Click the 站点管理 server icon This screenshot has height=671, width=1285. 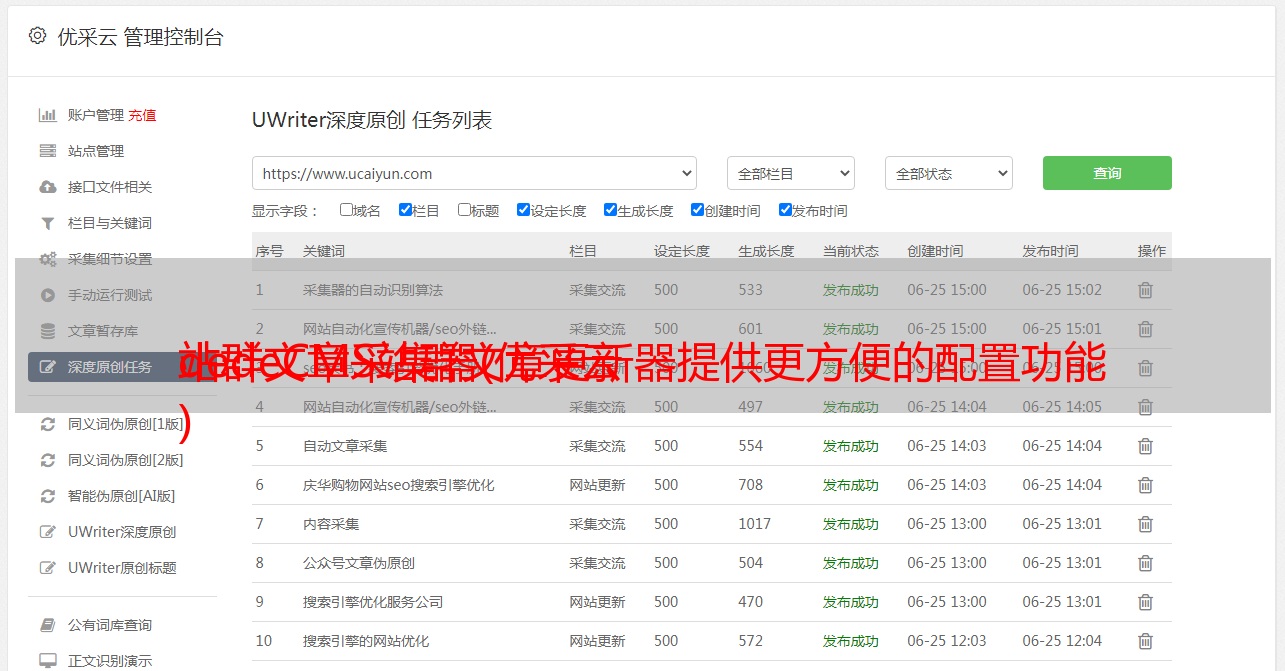pyautogui.click(x=47, y=151)
